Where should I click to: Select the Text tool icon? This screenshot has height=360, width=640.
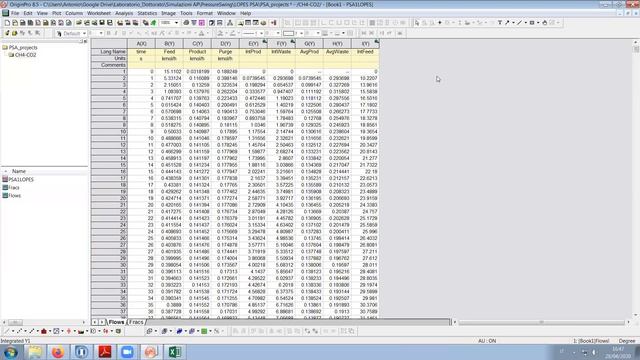coord(500,23)
